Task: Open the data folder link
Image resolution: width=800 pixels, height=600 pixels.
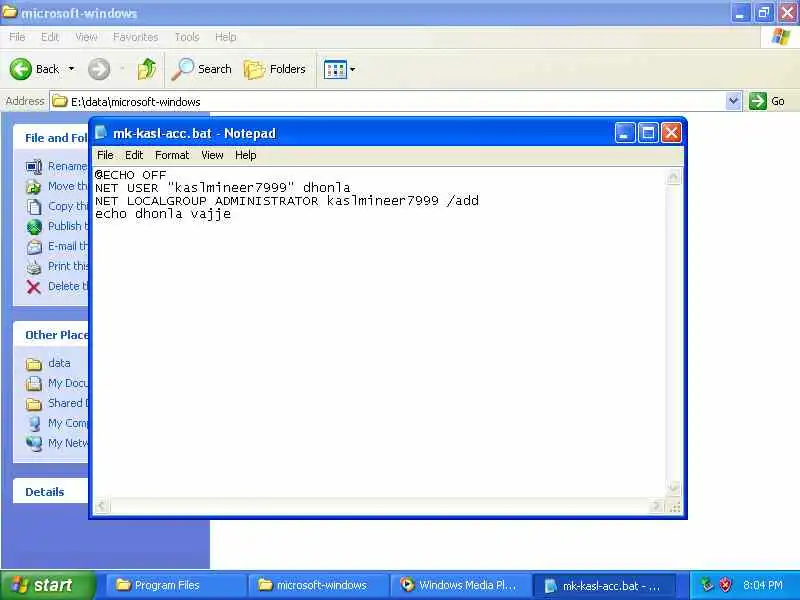Action: click(59, 363)
